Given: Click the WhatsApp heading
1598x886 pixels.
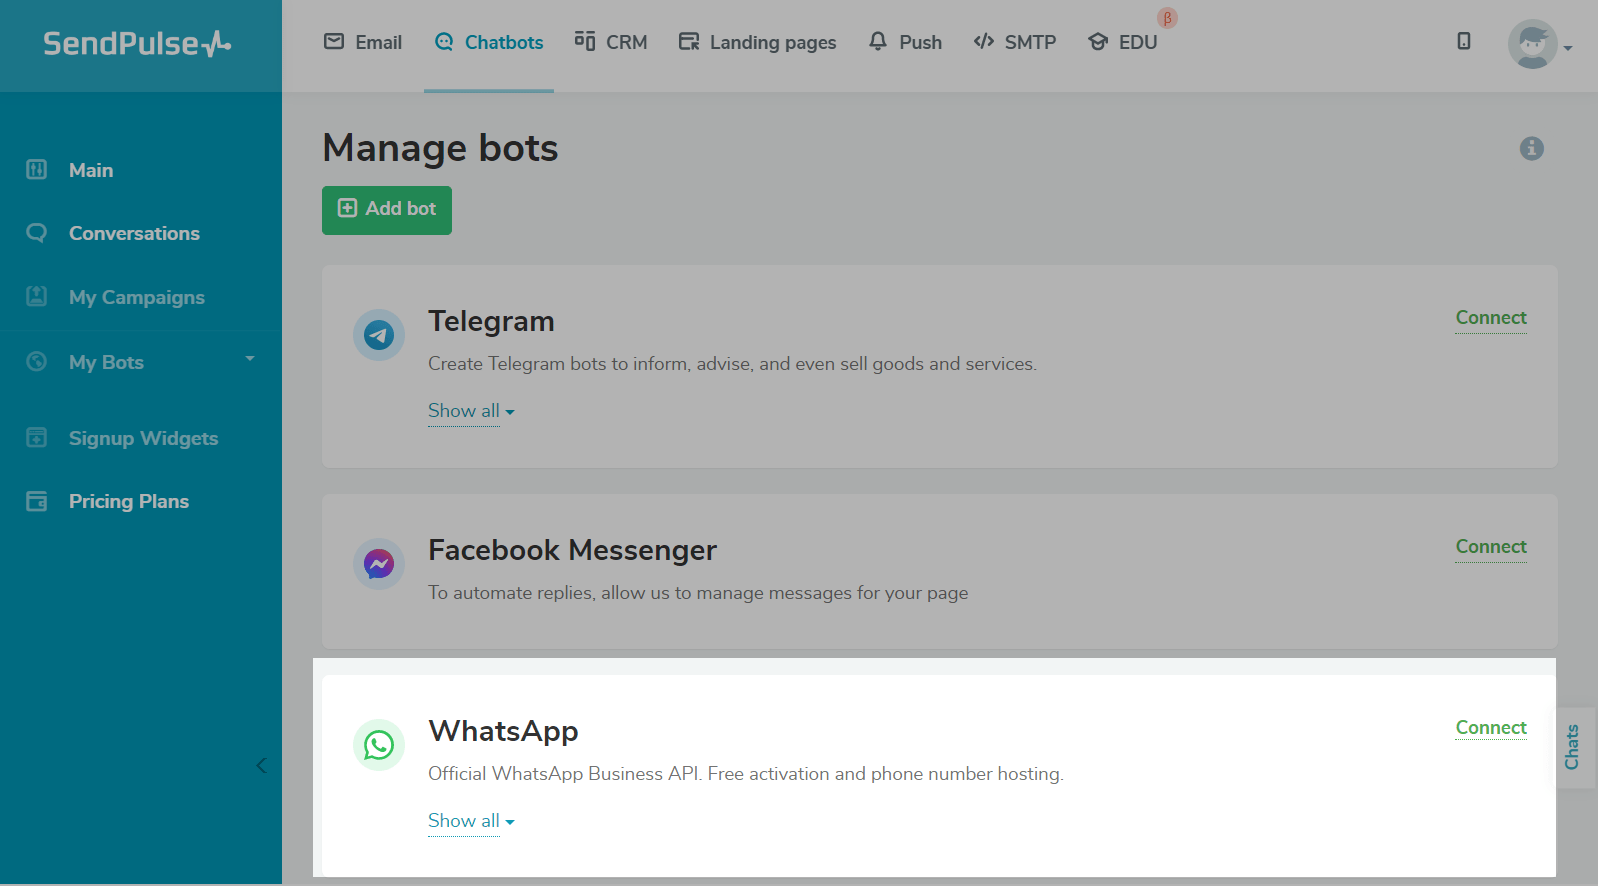Looking at the screenshot, I should (x=503, y=731).
